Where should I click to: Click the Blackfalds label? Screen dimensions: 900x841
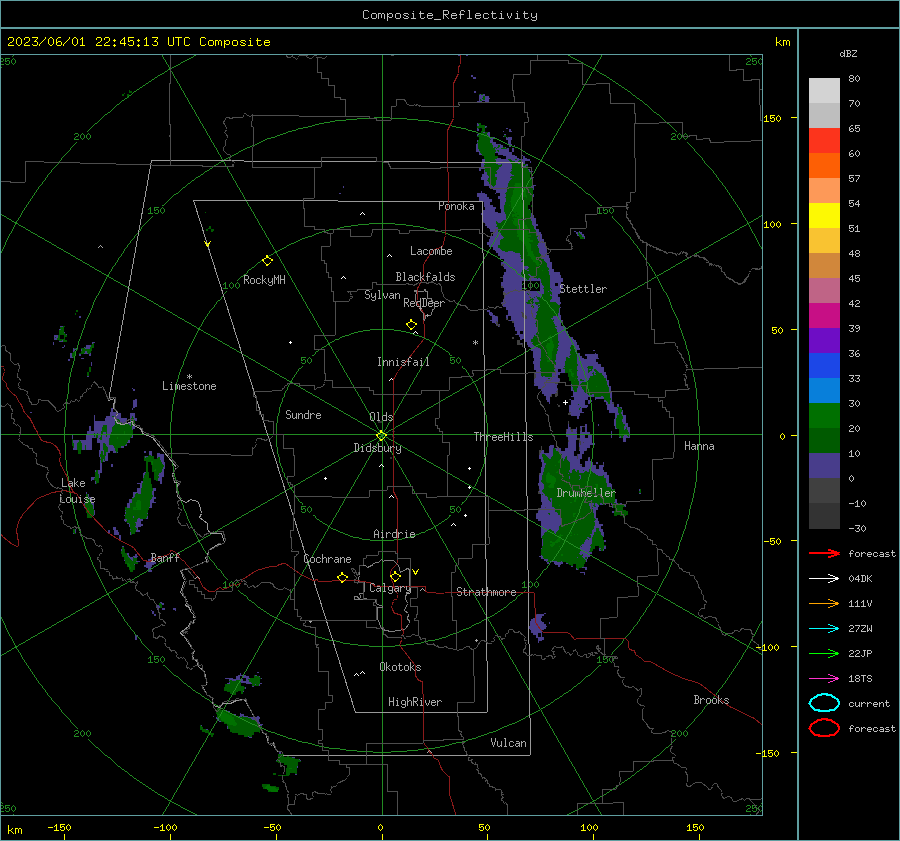425,277
